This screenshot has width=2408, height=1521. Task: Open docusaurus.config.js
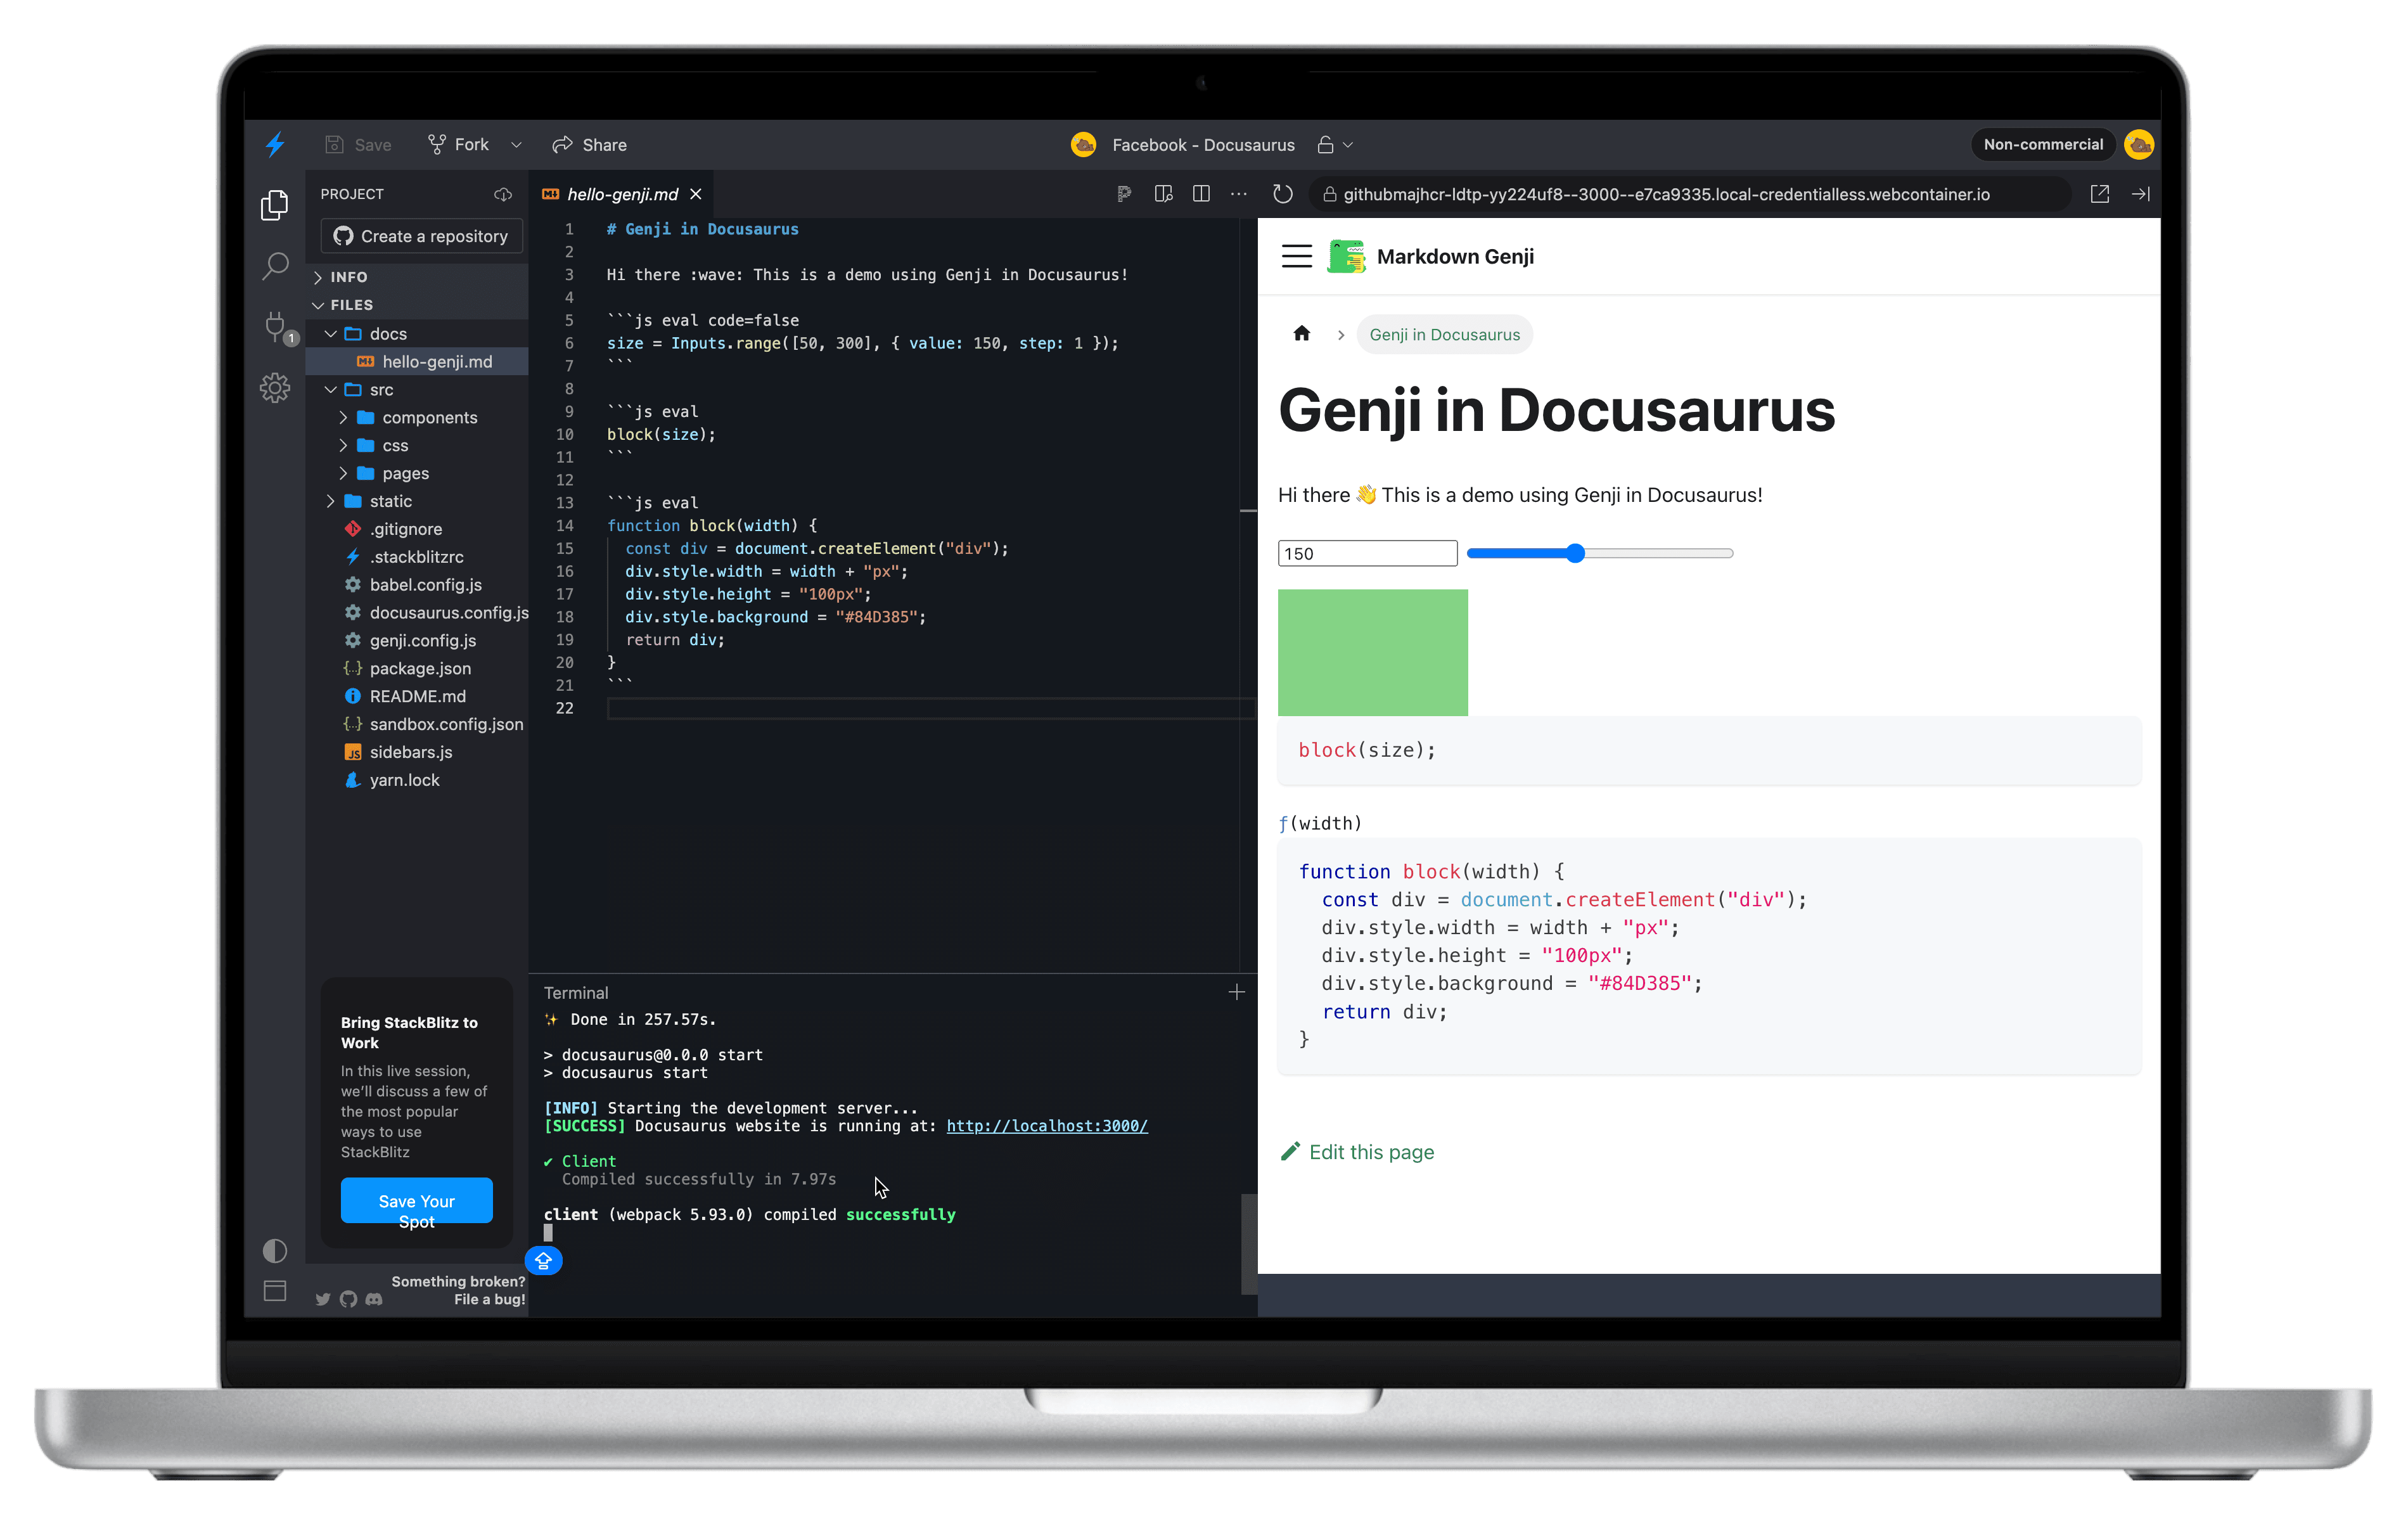click(417, 613)
